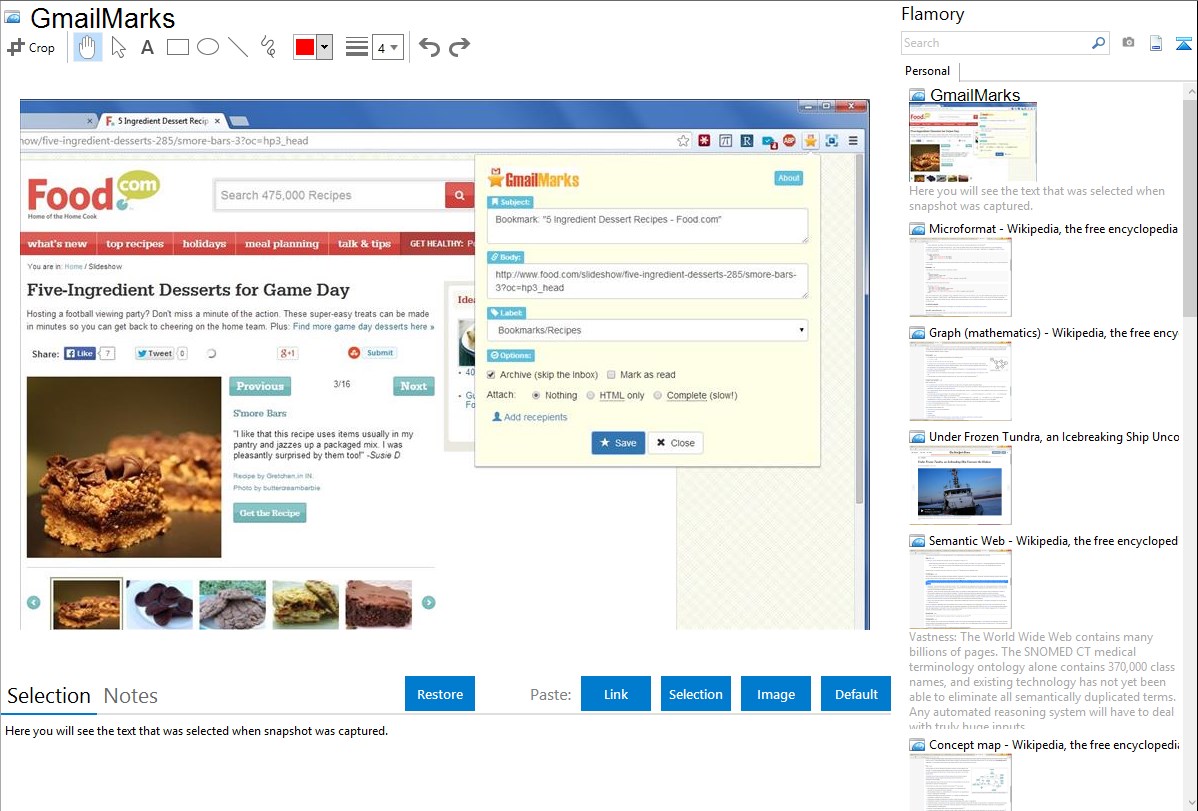
Task: Open the Personal tab
Action: click(x=927, y=71)
